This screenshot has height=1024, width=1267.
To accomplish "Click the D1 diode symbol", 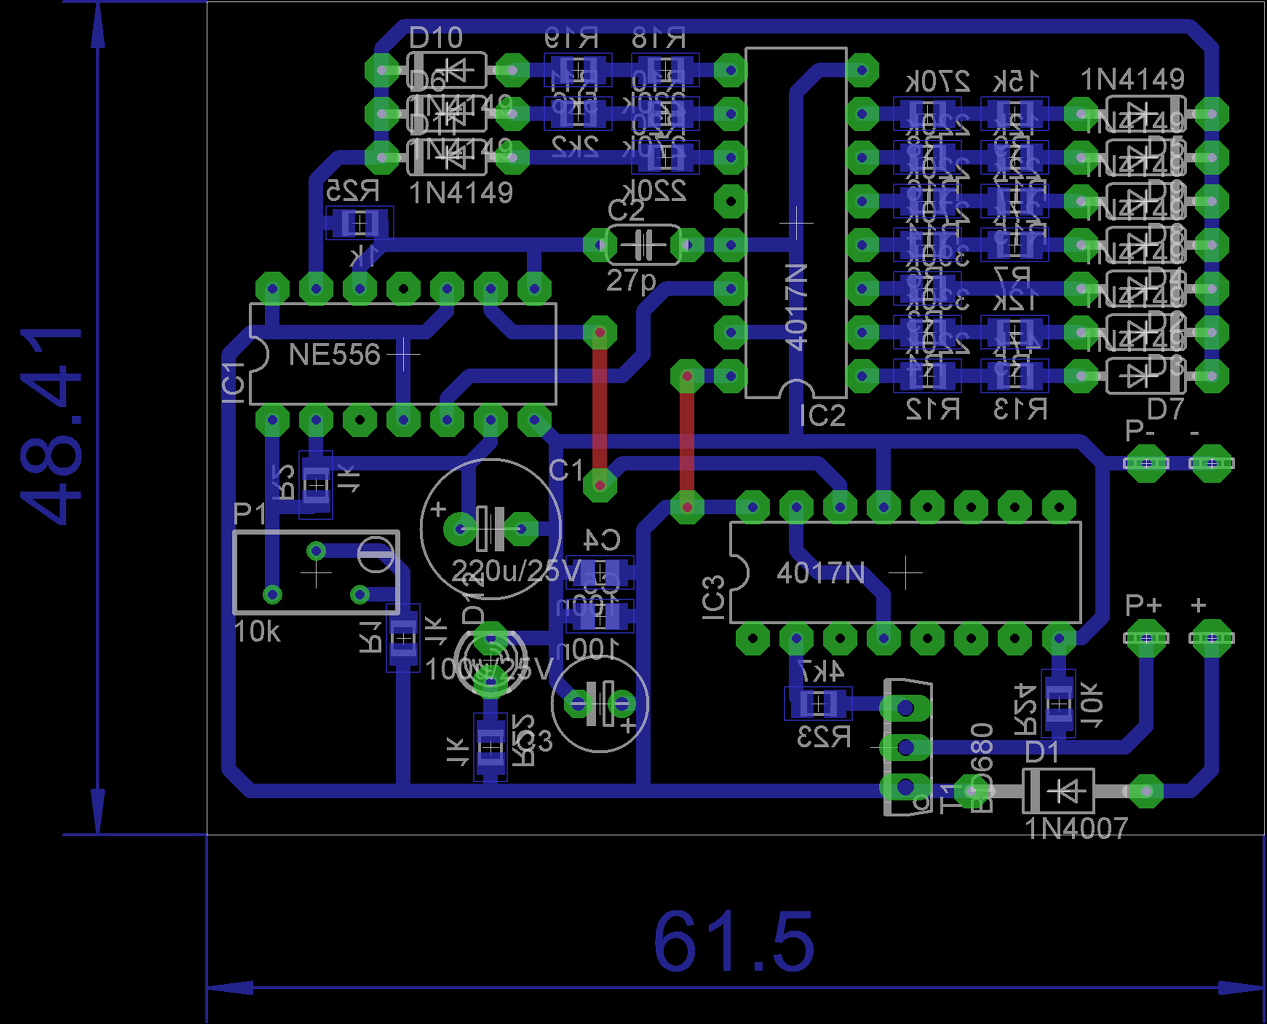I will coord(1058,791).
